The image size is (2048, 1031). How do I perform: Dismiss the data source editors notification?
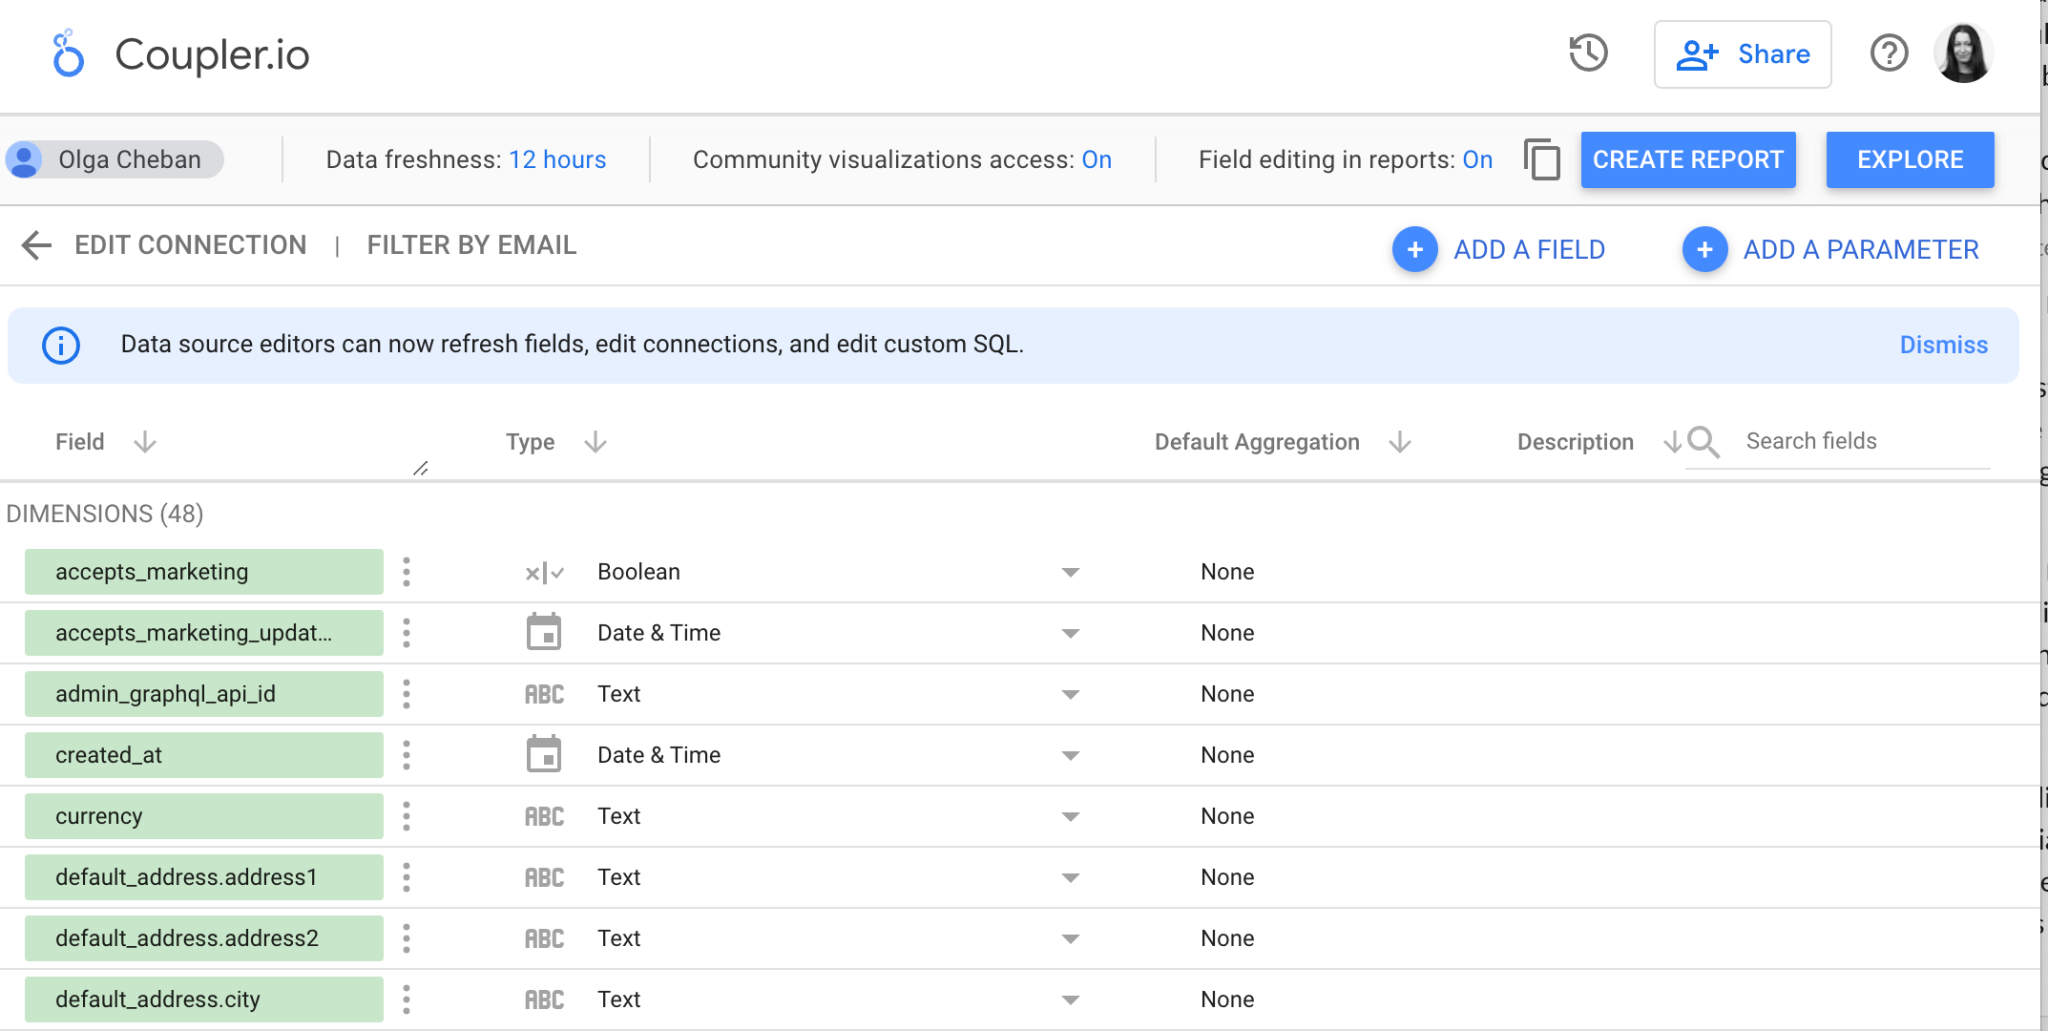point(1942,345)
